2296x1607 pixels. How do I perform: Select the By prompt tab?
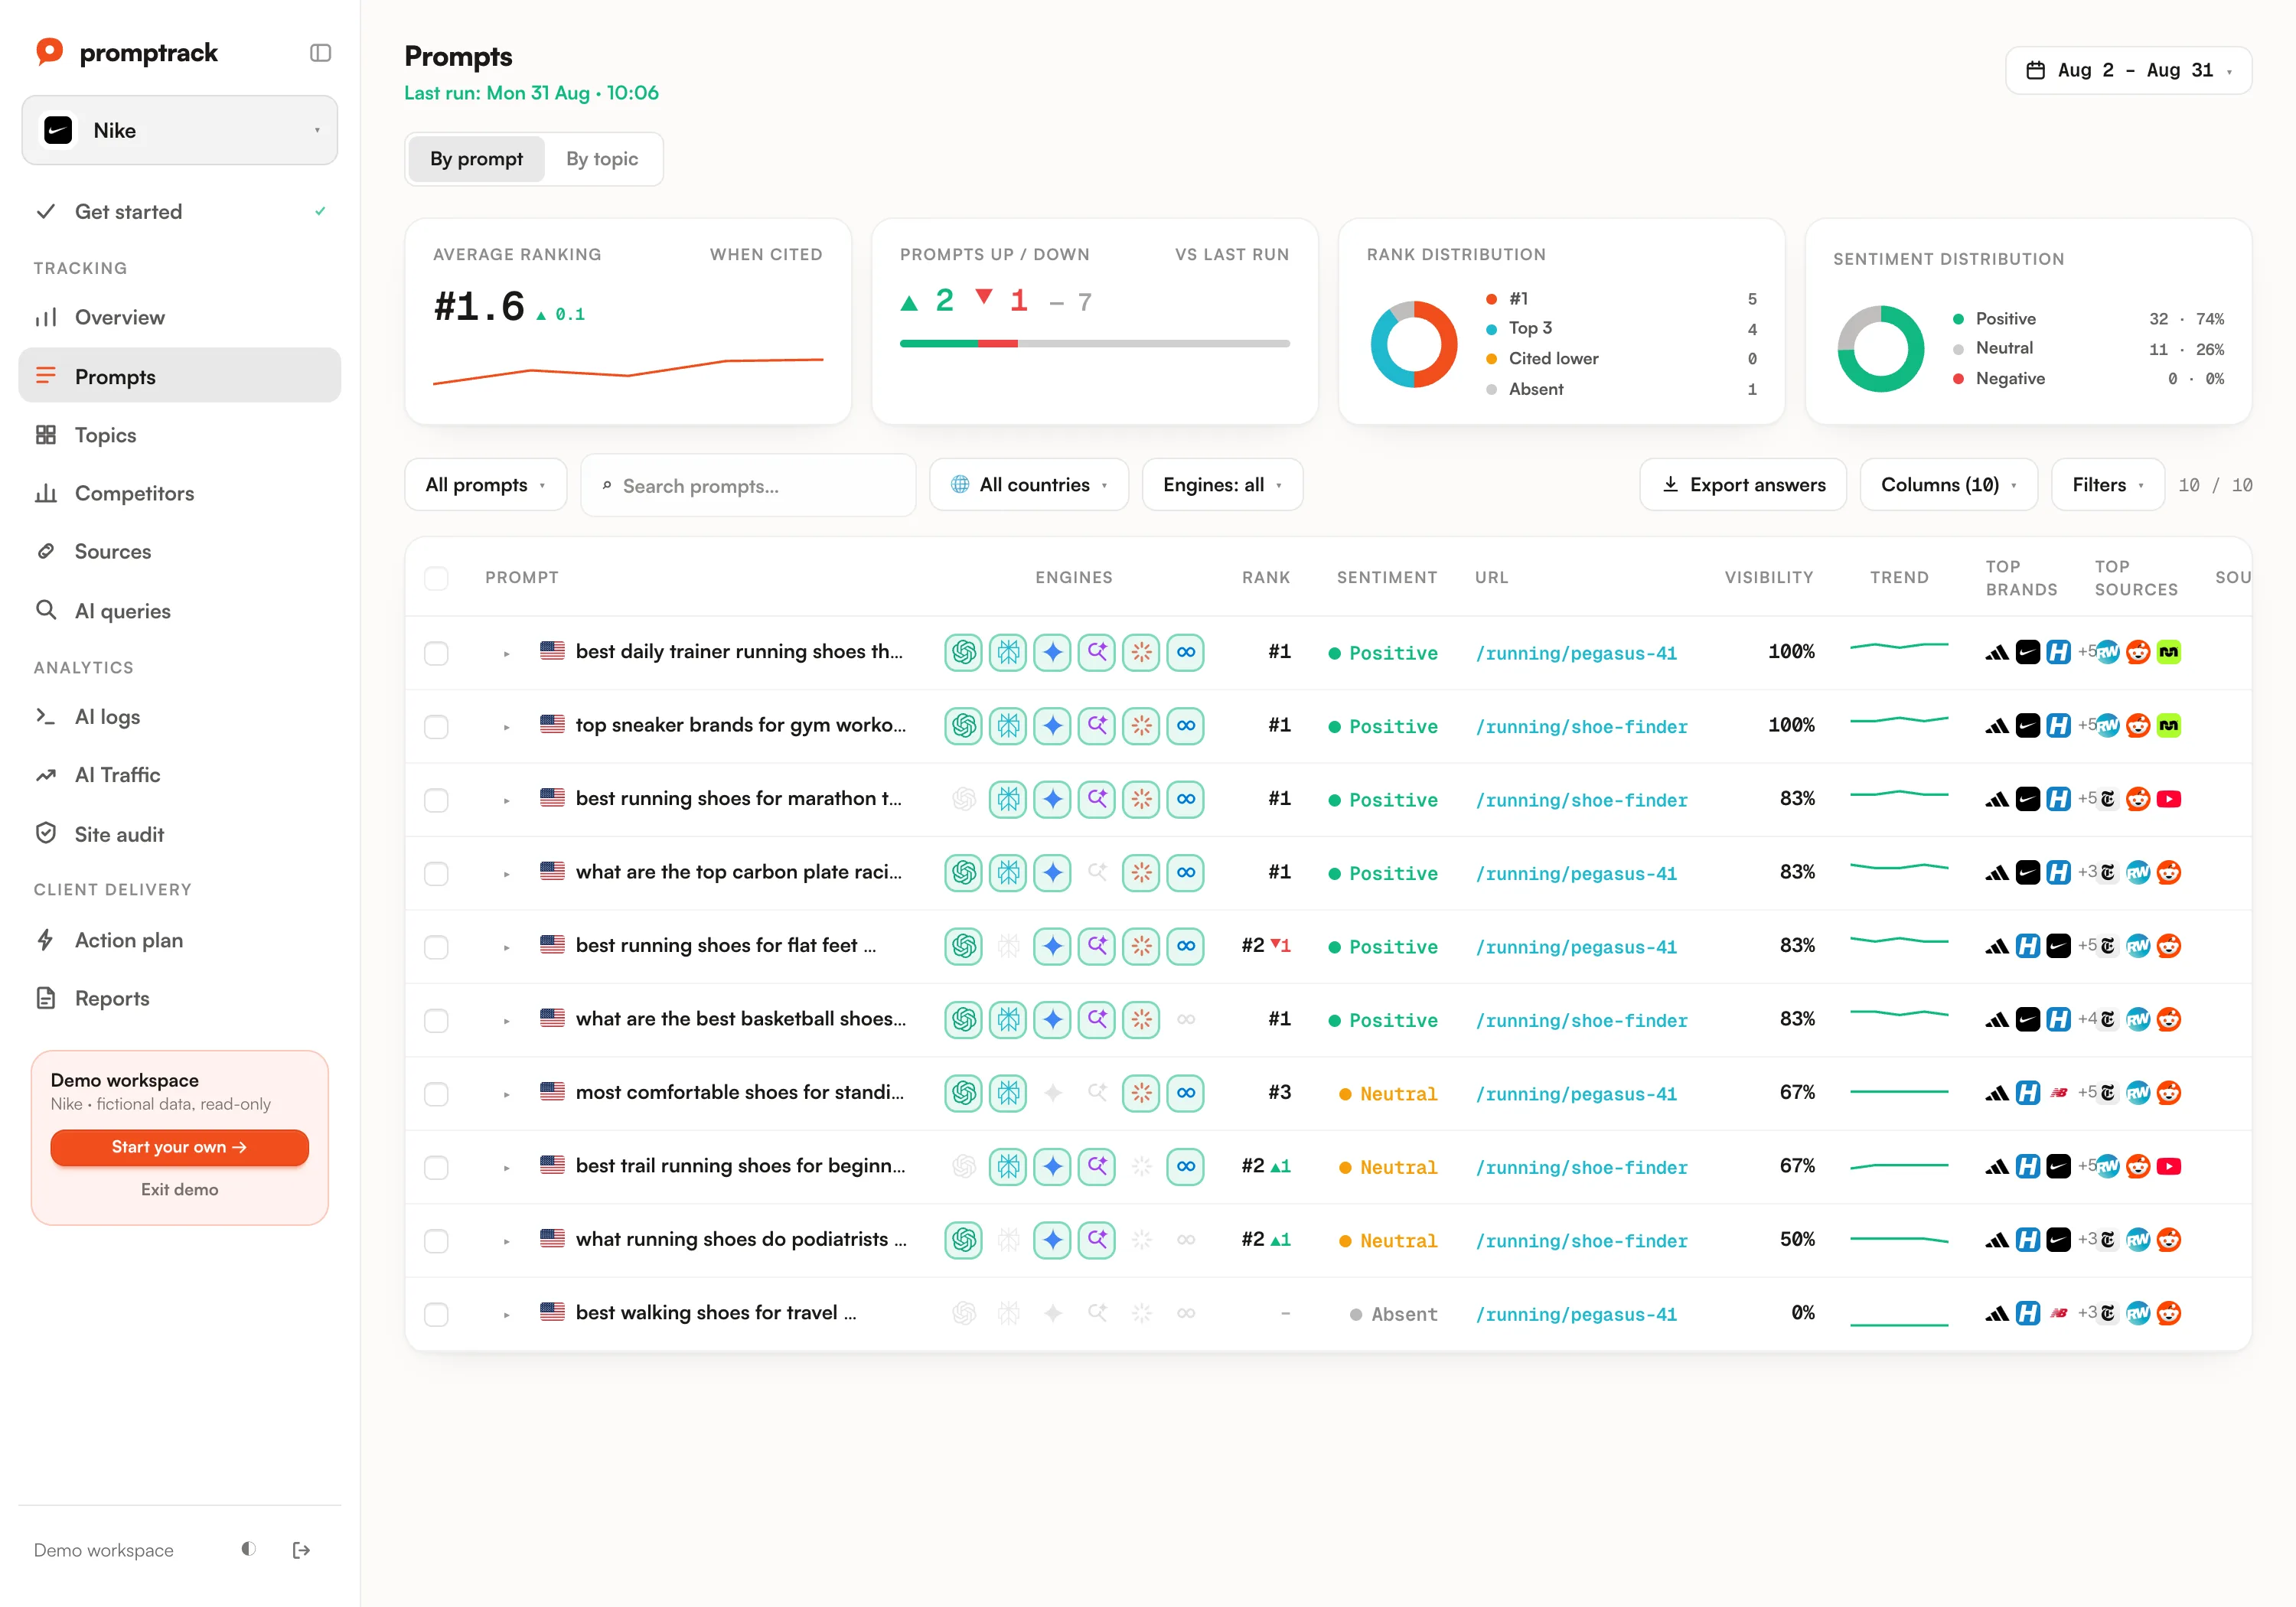pos(476,159)
